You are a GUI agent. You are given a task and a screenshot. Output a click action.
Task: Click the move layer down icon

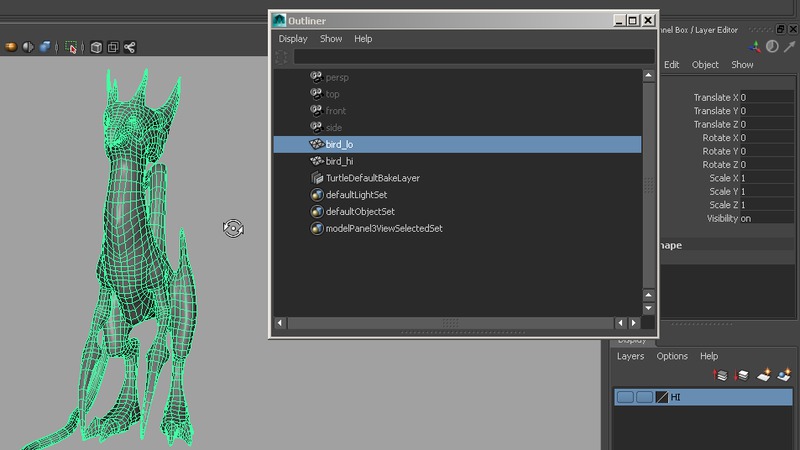click(742, 375)
